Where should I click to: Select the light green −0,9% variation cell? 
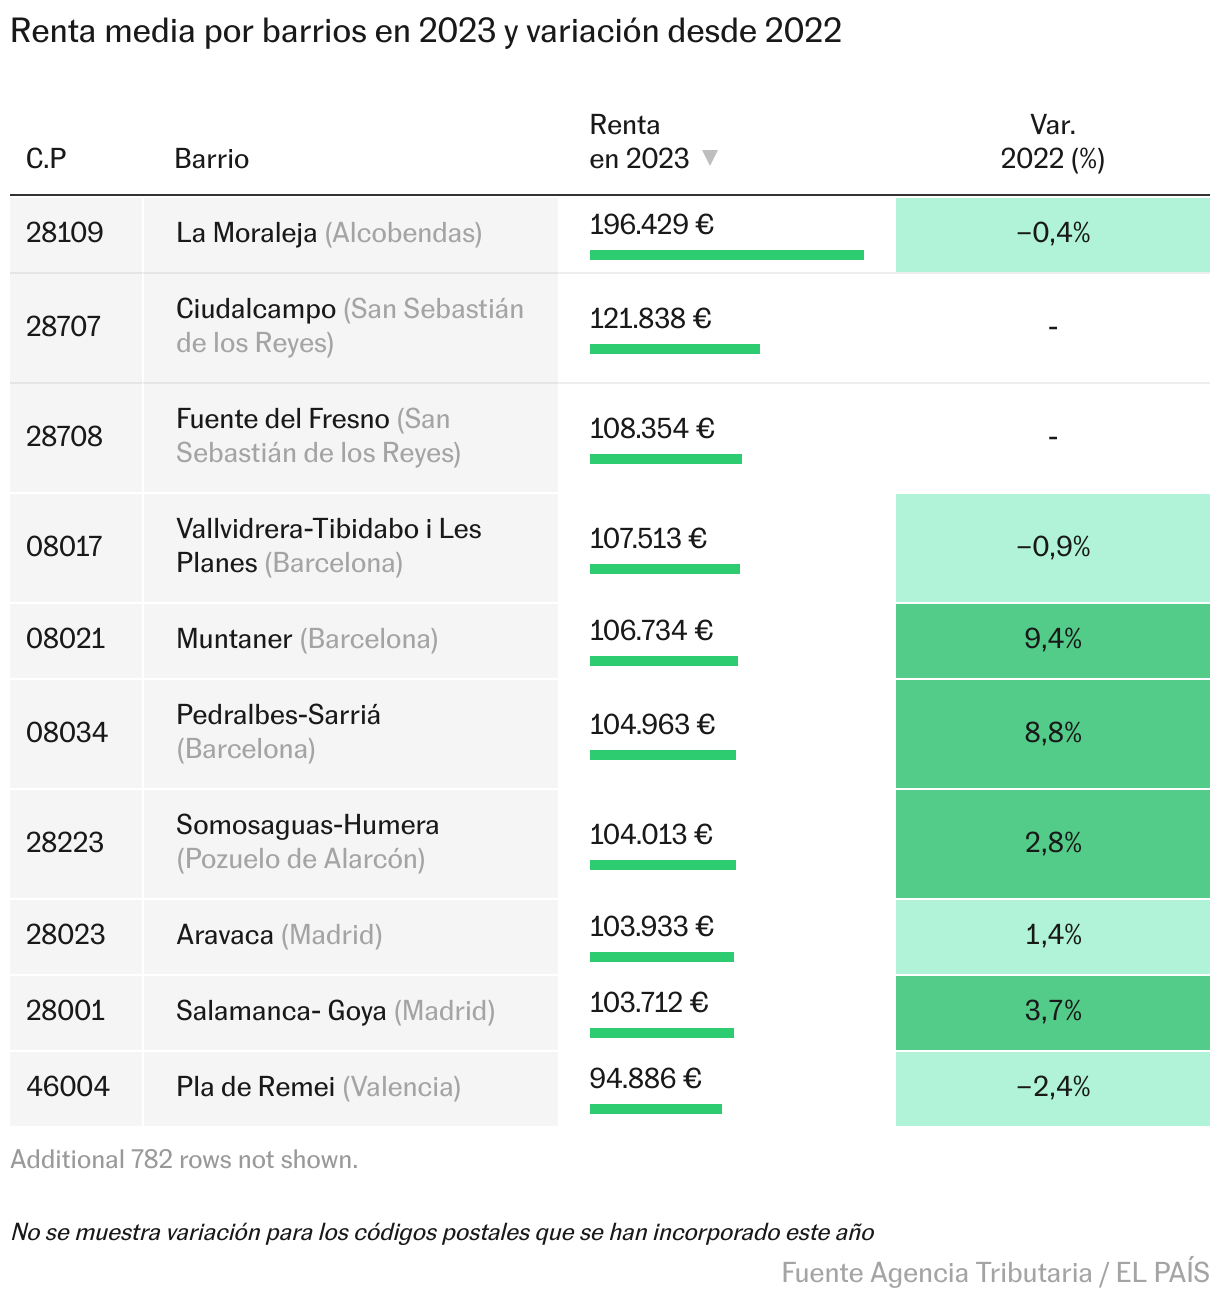click(x=1052, y=547)
